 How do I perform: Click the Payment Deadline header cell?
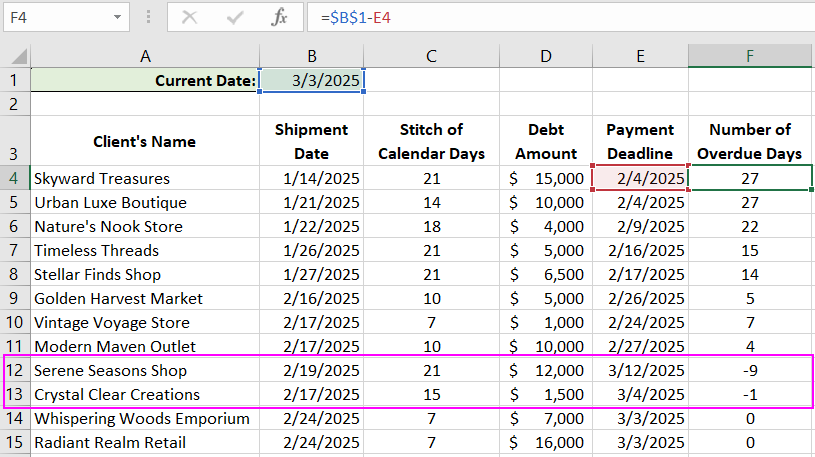click(x=640, y=141)
